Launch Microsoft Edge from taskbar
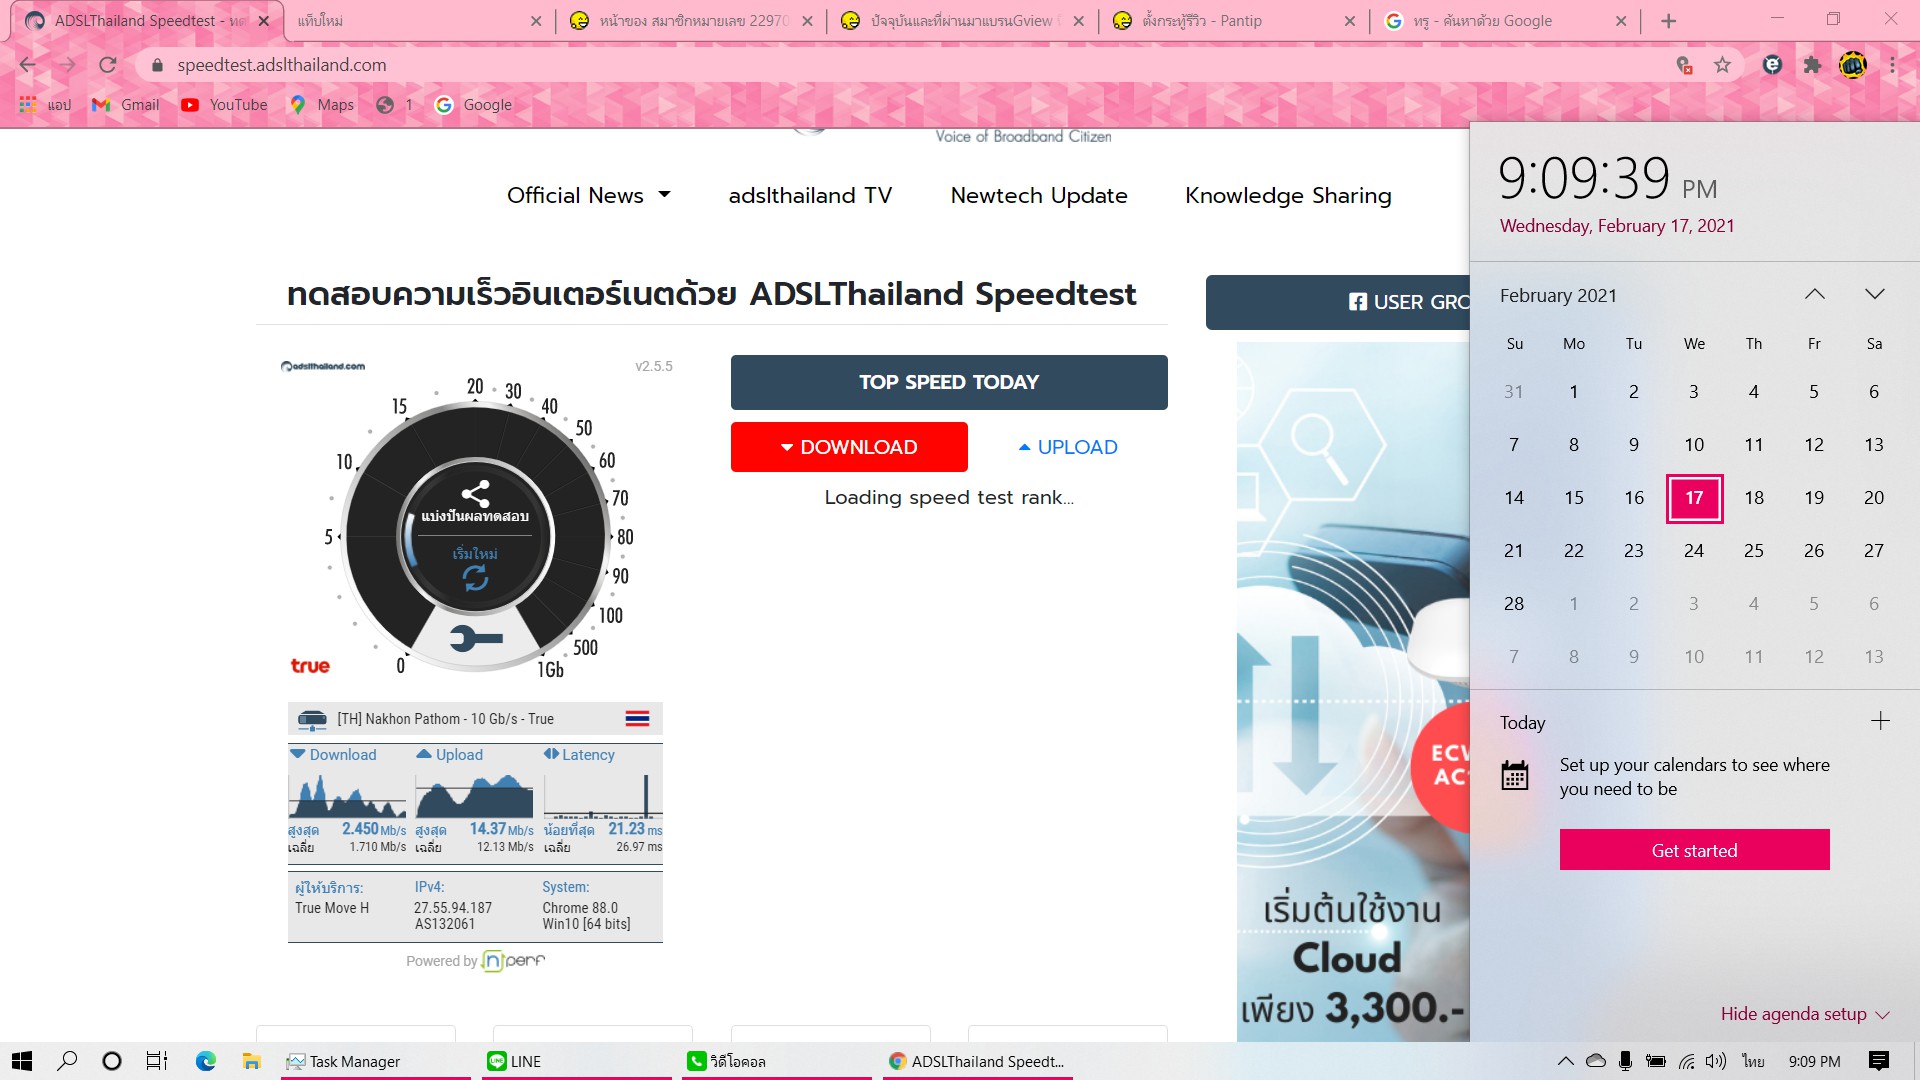The image size is (1920, 1080). tap(205, 1061)
